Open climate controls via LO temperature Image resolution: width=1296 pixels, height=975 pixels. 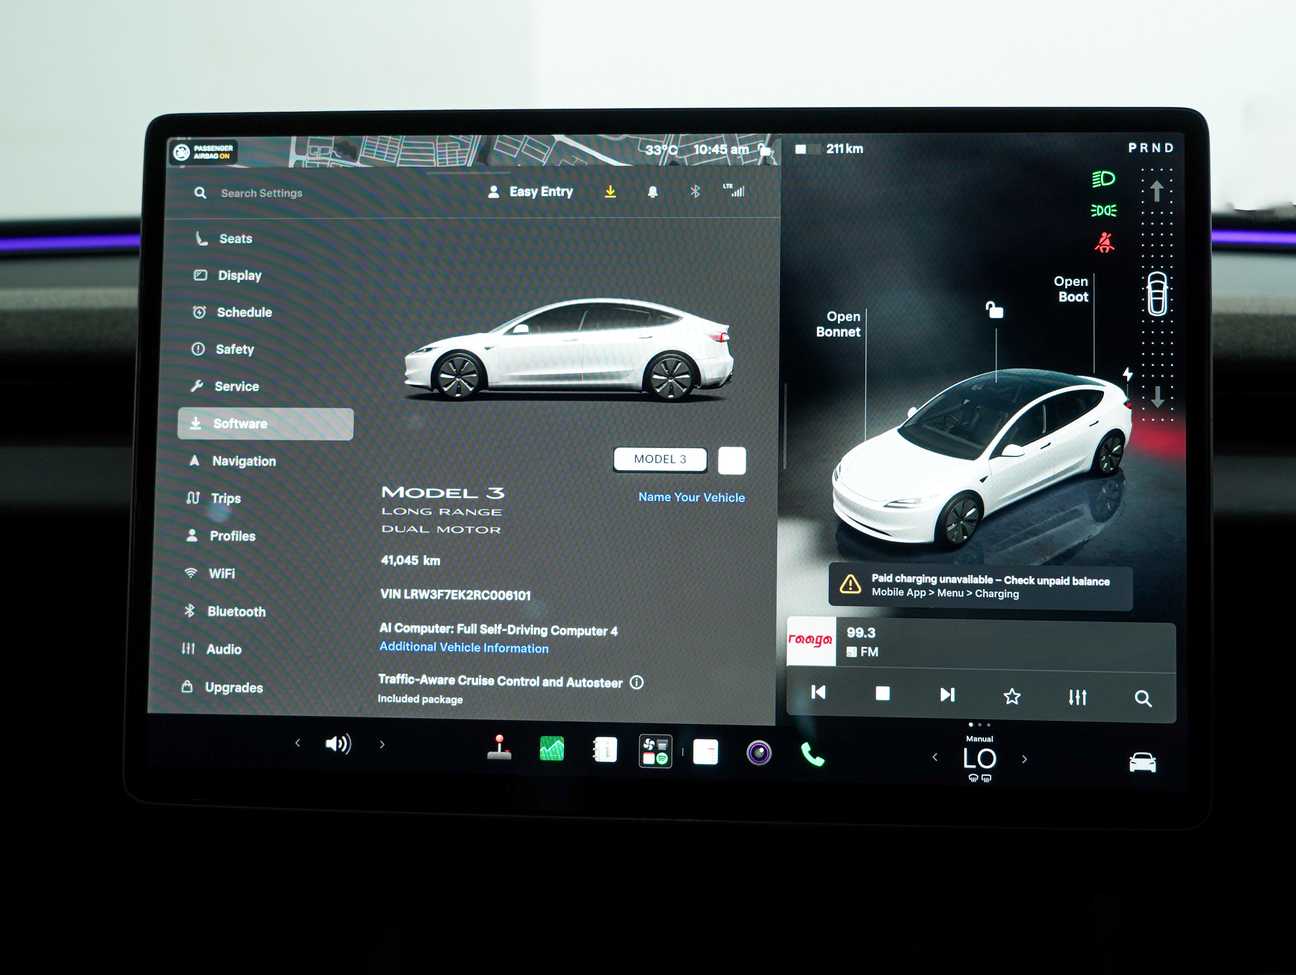click(x=980, y=758)
